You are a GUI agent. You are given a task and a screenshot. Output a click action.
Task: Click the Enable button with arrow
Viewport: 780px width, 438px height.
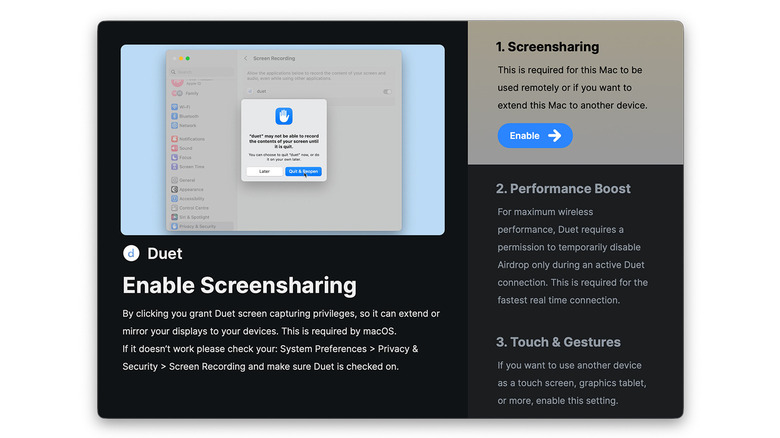535,135
